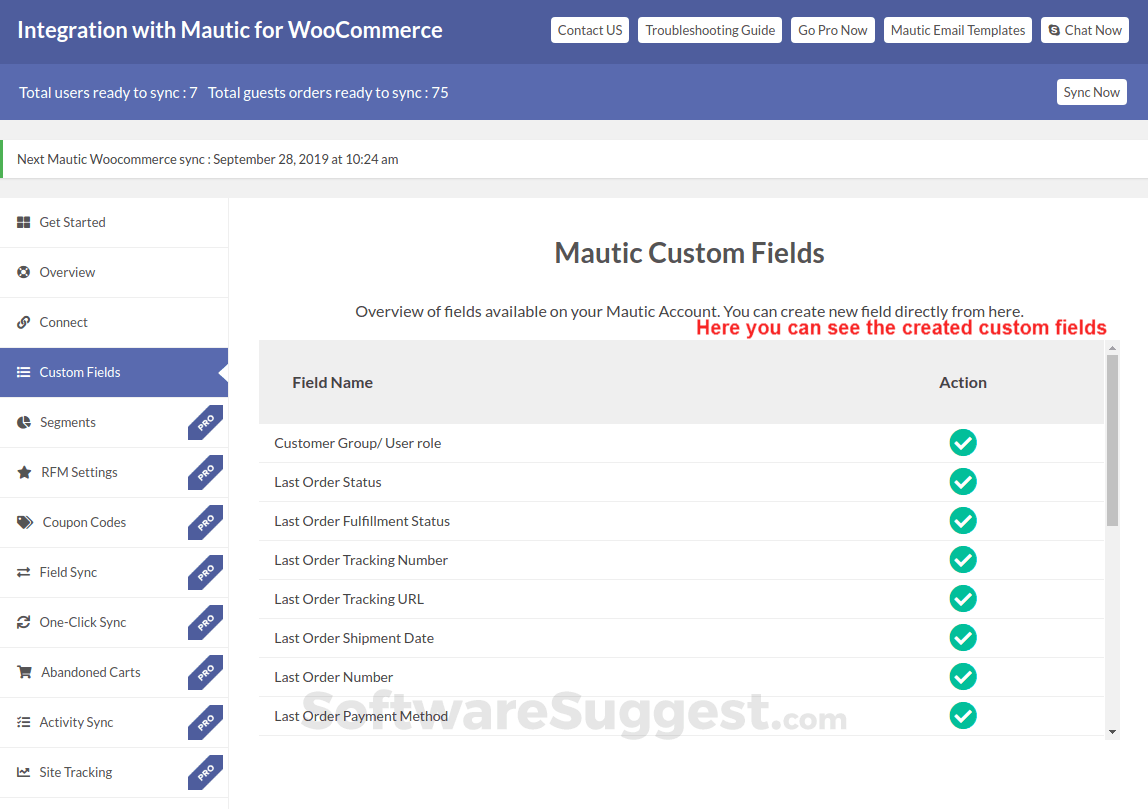Click the Connect link-chain icon
1148x809 pixels.
pyautogui.click(x=23, y=322)
